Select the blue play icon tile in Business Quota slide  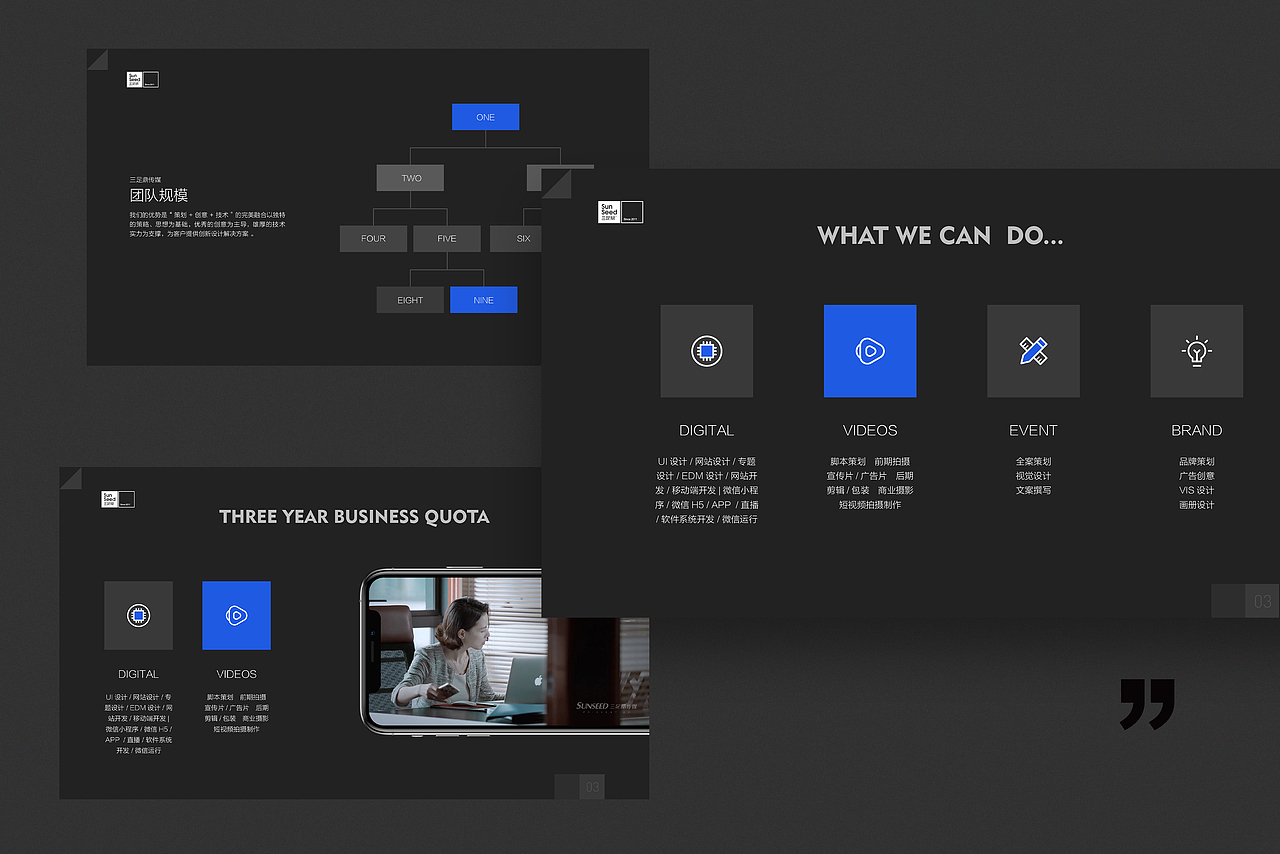coord(236,615)
